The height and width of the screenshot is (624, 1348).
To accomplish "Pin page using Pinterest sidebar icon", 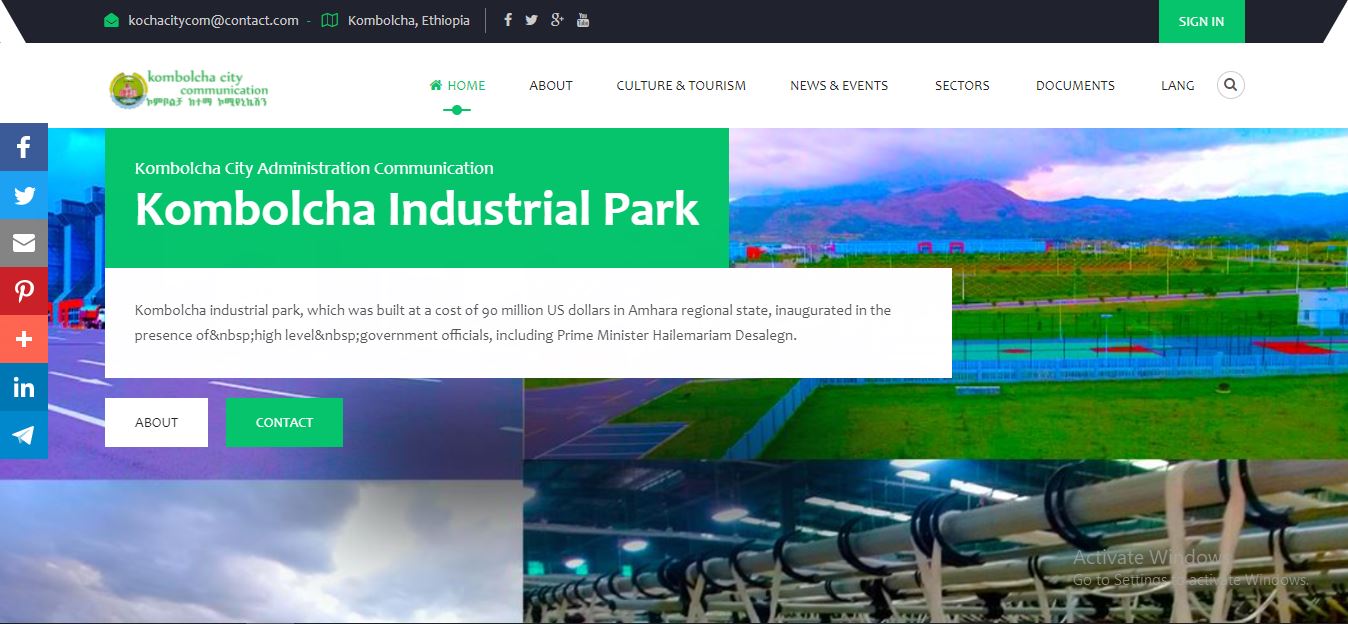I will [24, 291].
